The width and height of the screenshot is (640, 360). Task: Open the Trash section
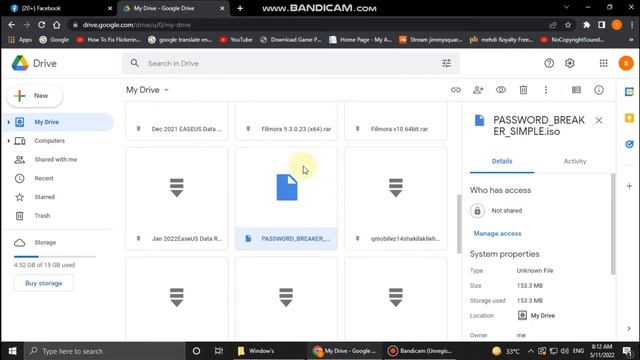[x=42, y=216]
